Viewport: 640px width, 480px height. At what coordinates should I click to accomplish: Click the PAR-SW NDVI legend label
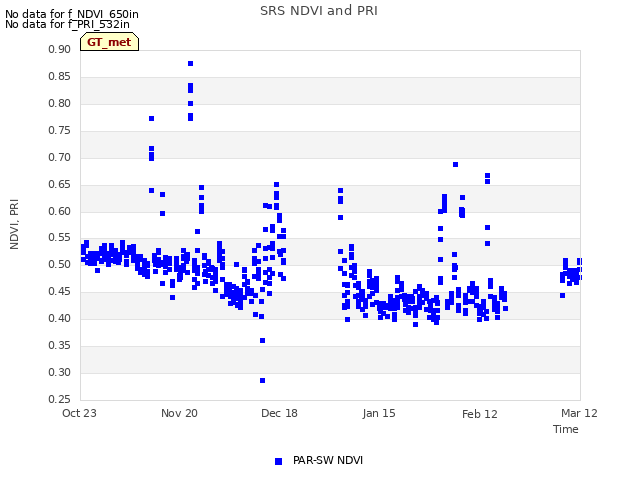pos(328,460)
